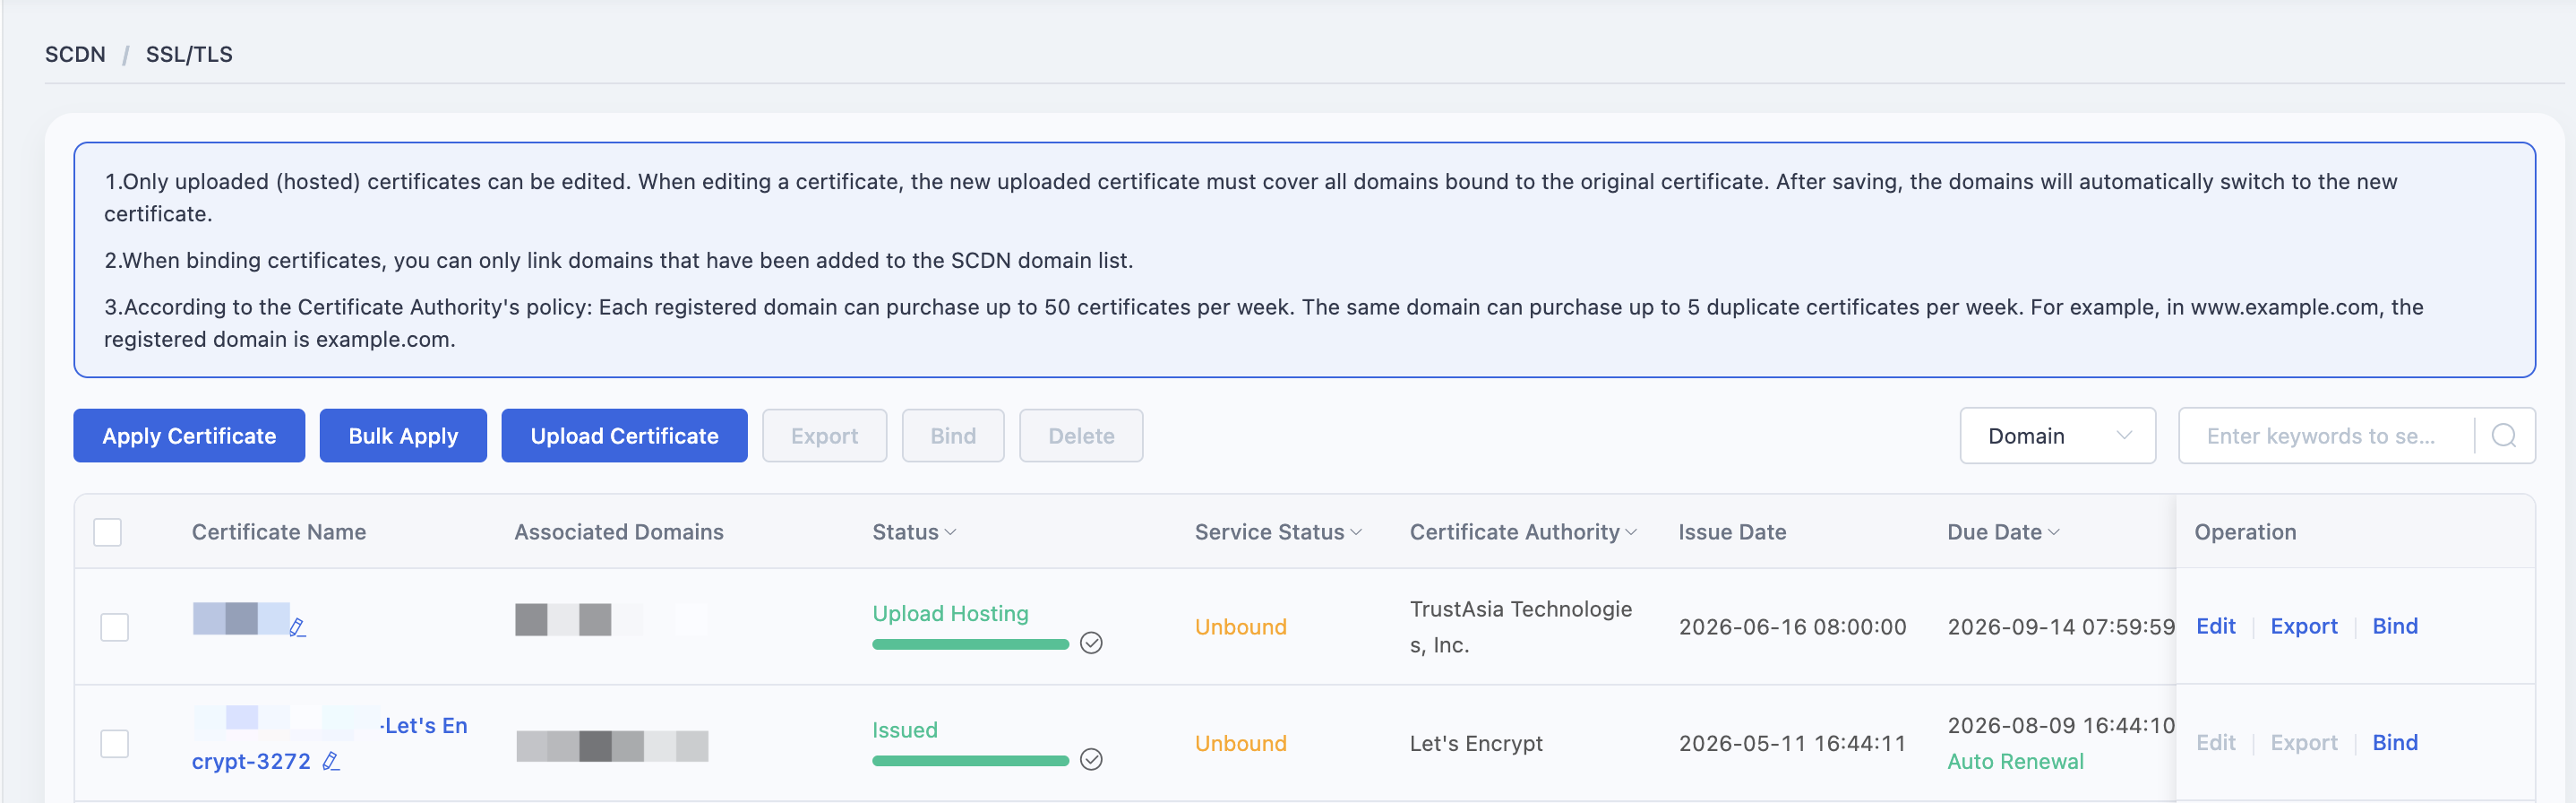Image resolution: width=2576 pixels, height=803 pixels.
Task: Click the Bulk Apply button
Action: coord(403,435)
